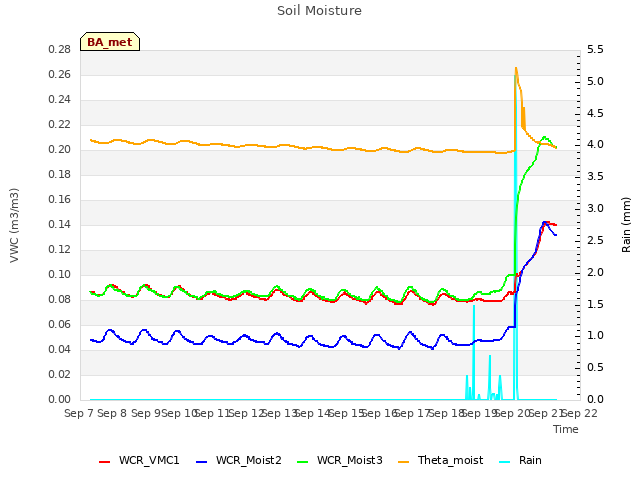Toggle WCR_VMC1 series in legend
The image size is (640, 480).
click(139, 460)
